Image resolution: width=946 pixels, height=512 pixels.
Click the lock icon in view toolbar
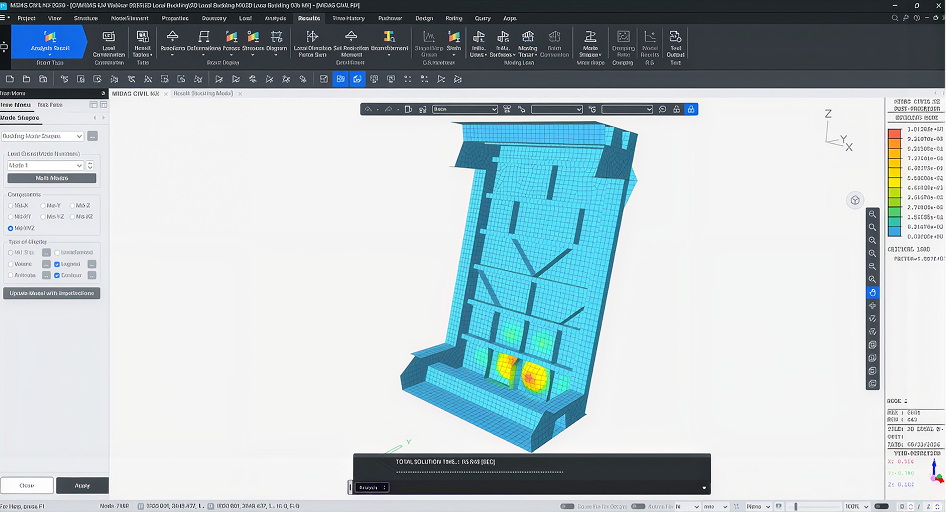tap(691, 109)
